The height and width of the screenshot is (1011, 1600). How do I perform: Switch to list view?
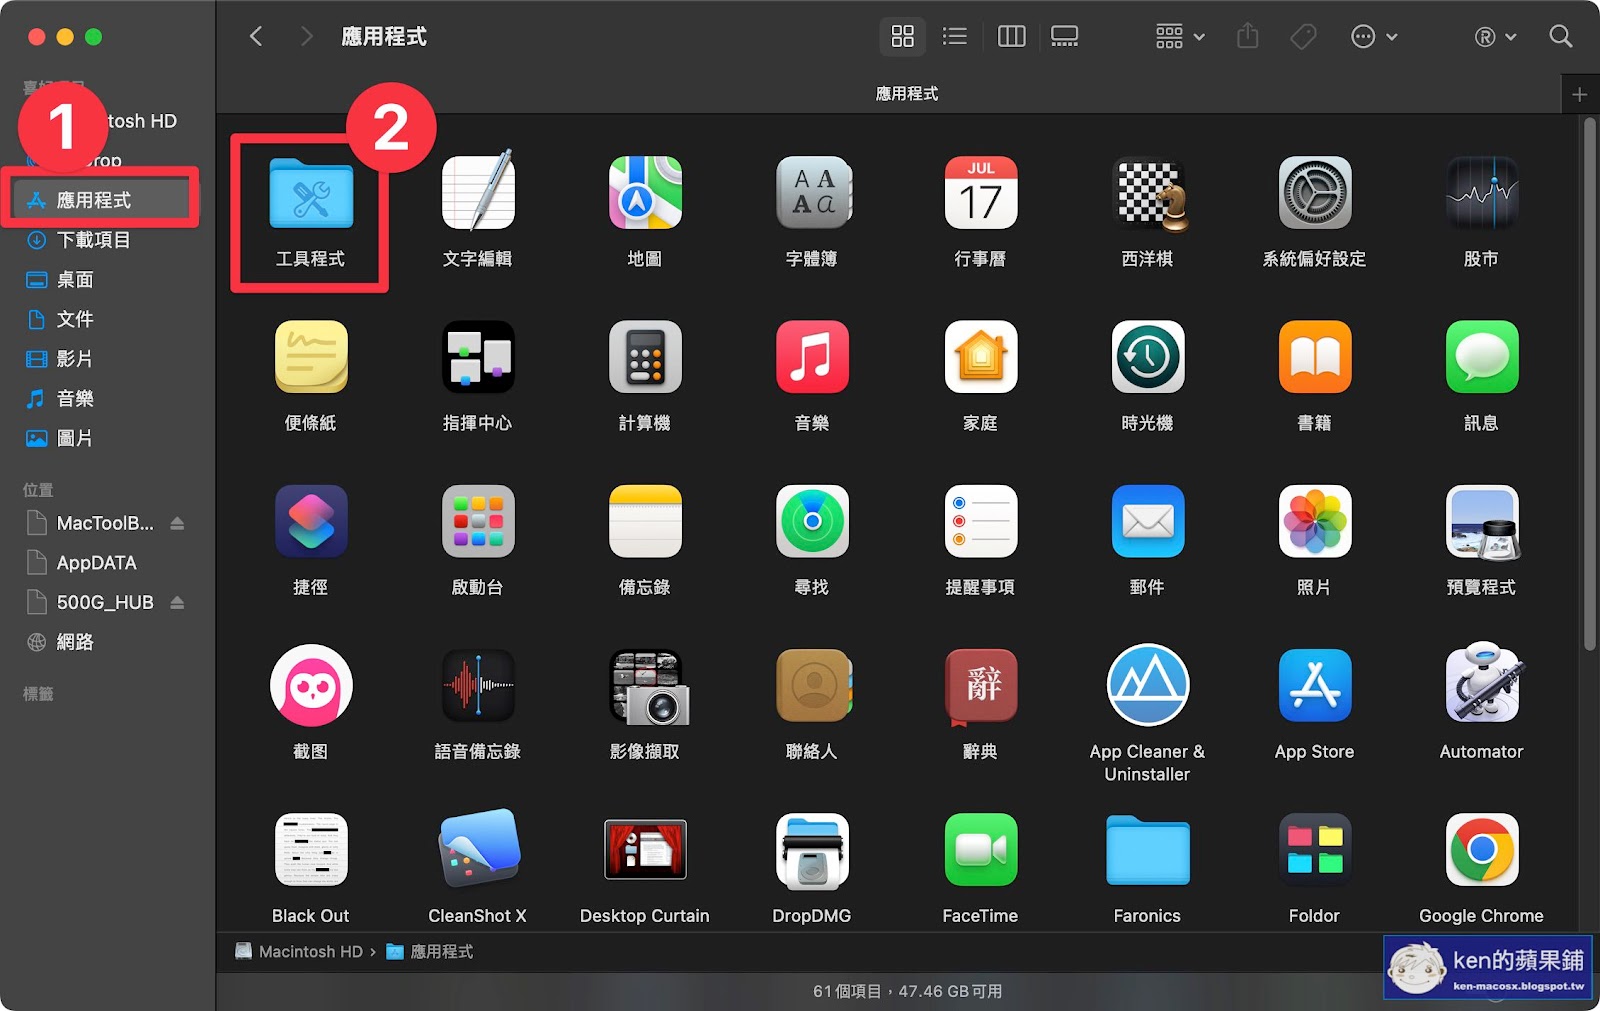955,37
